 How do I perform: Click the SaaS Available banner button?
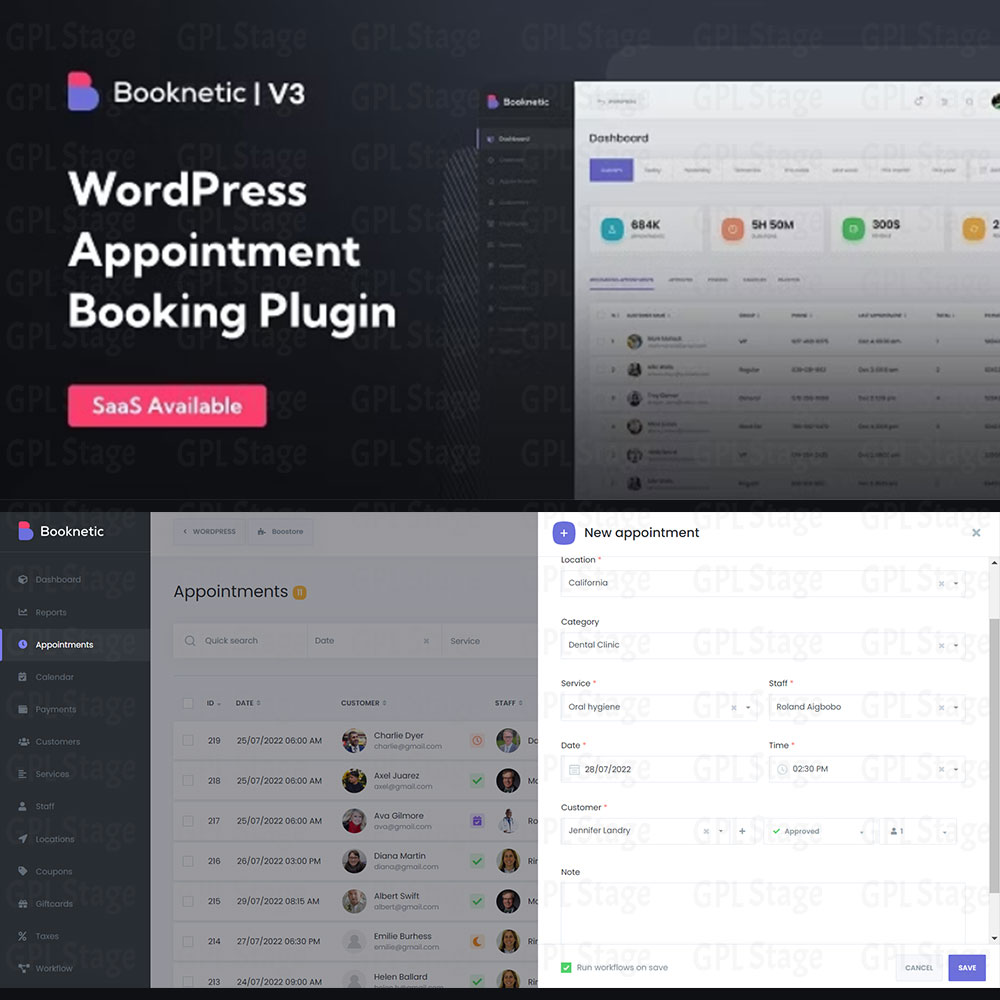pos(167,406)
